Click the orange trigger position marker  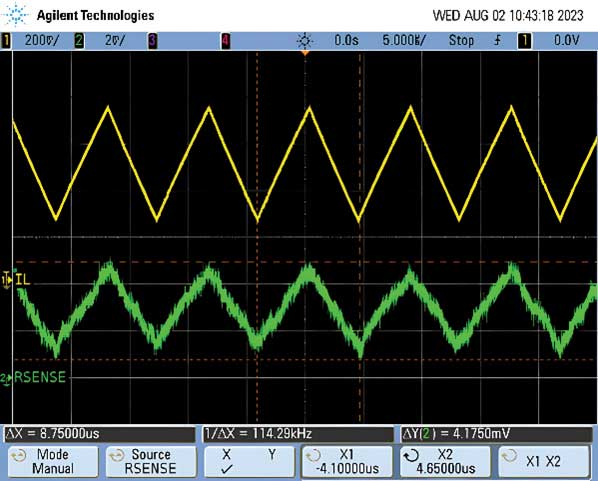click(x=305, y=53)
